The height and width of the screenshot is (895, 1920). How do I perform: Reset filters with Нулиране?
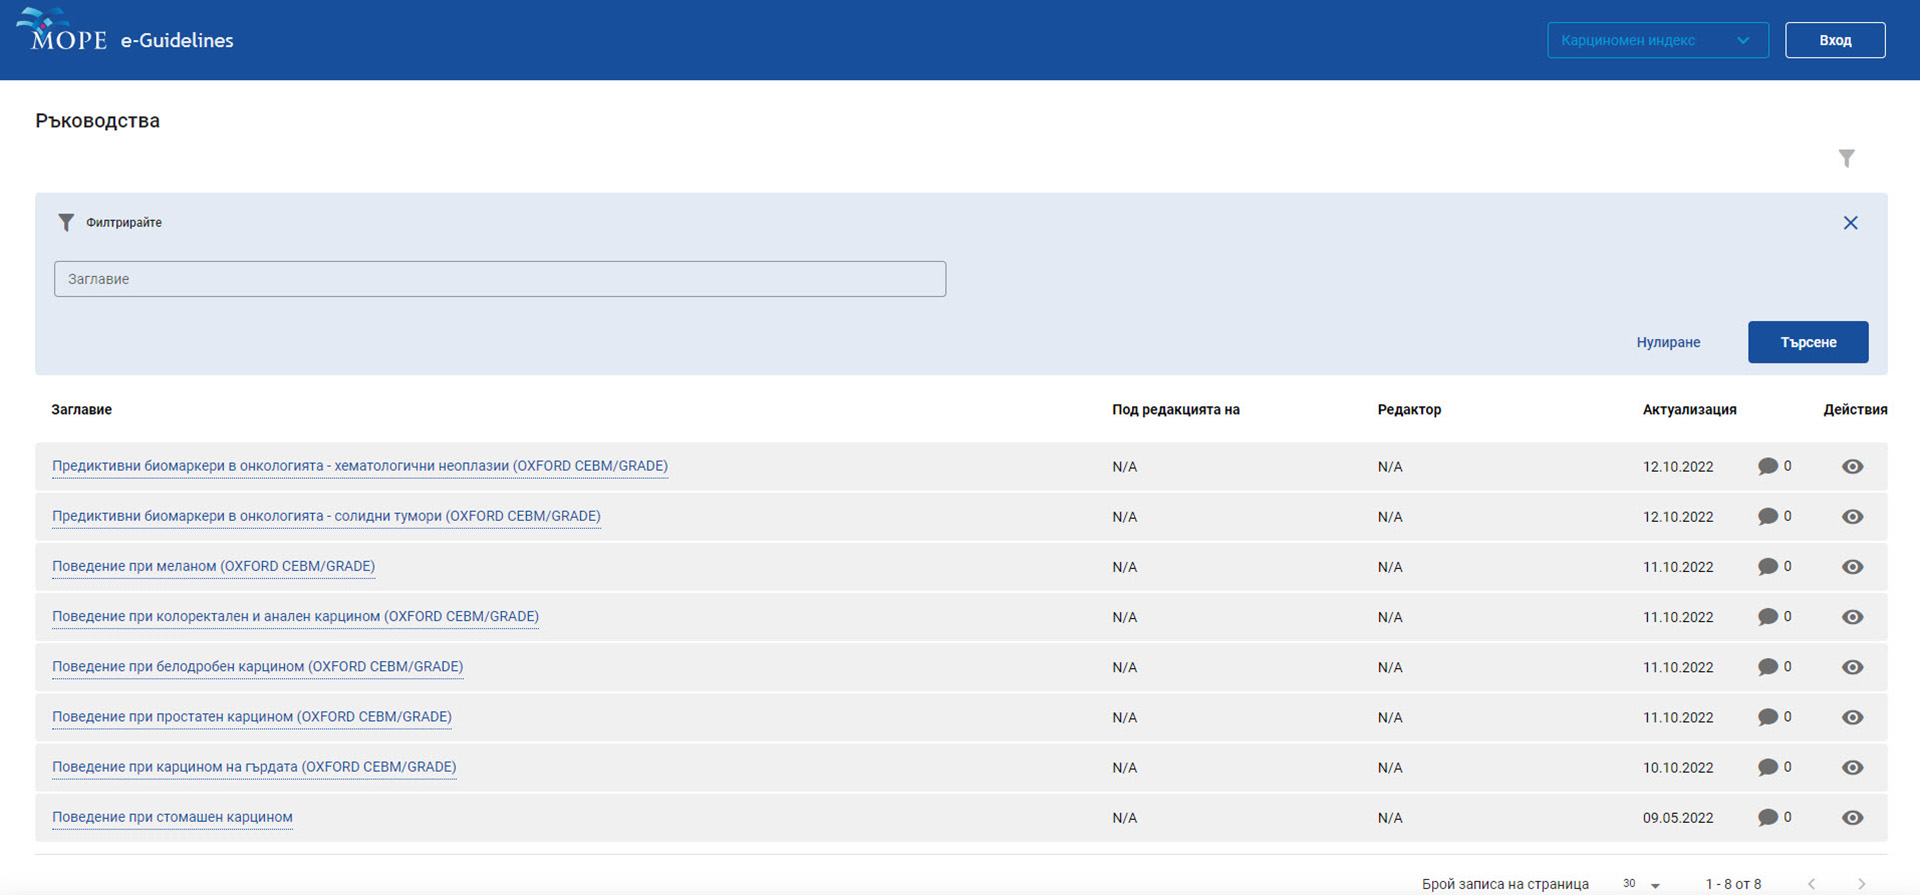click(1668, 342)
